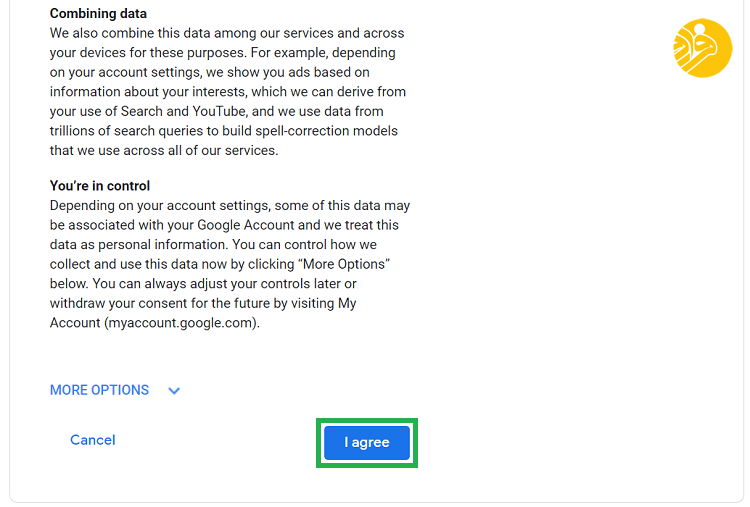Click the word Search before YouTube
The width and height of the screenshot is (750, 507).
[142, 111]
